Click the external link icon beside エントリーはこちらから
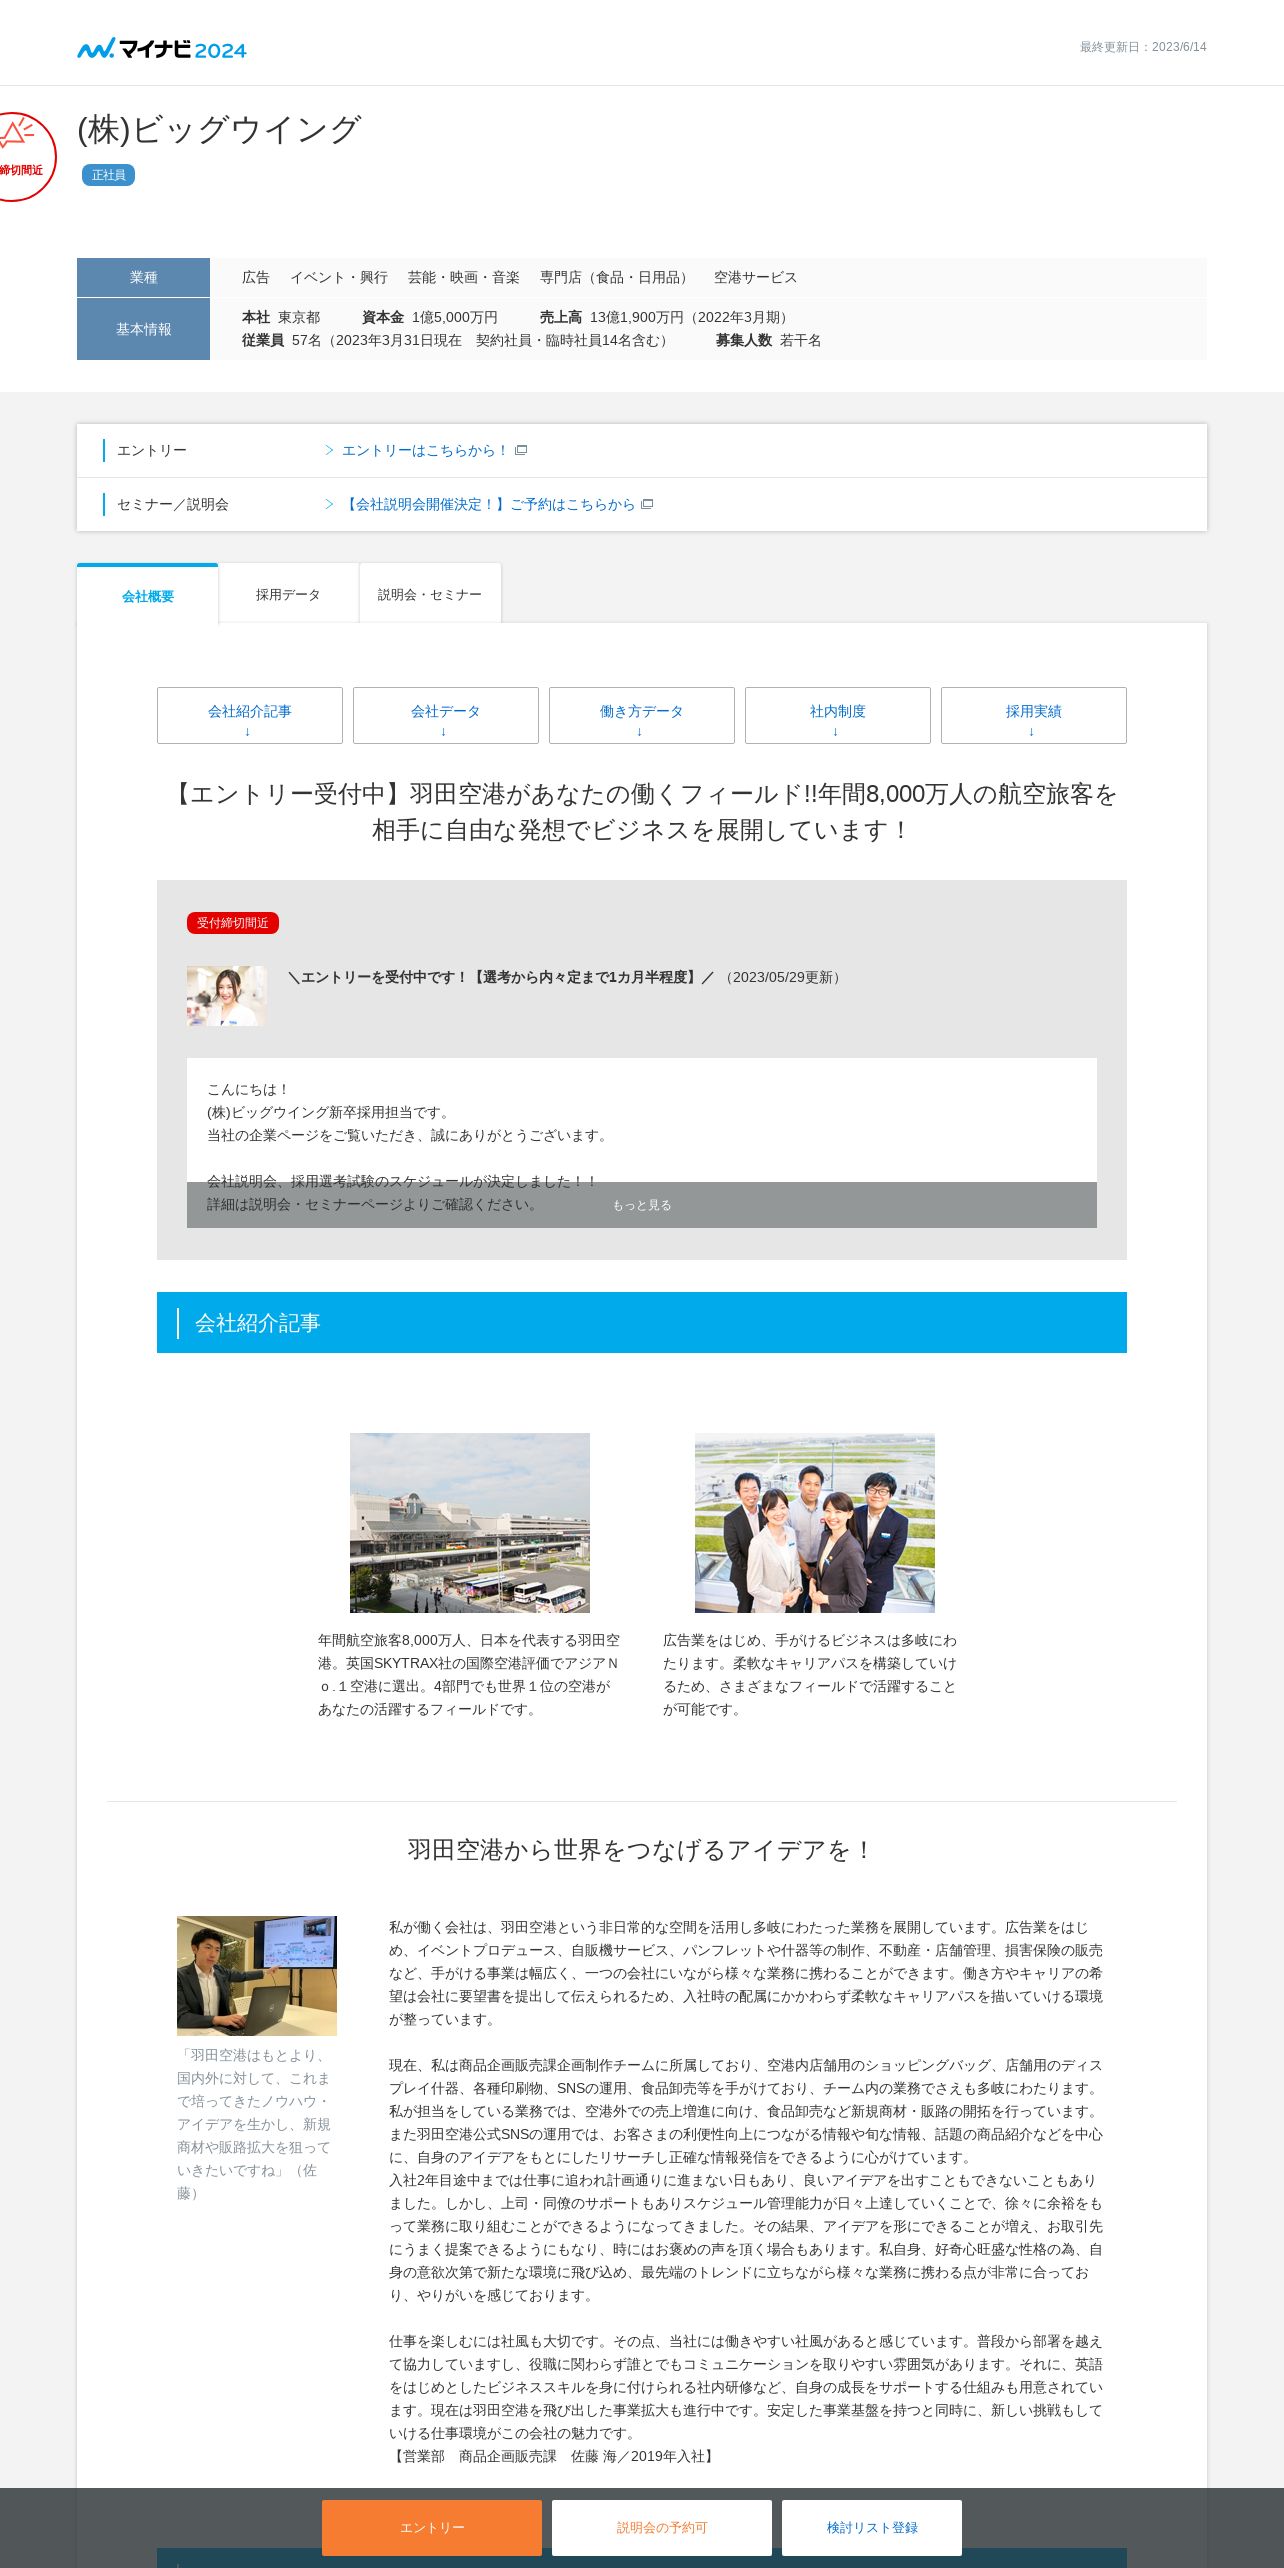Screen dimensions: 1284x2568 pos(521,450)
